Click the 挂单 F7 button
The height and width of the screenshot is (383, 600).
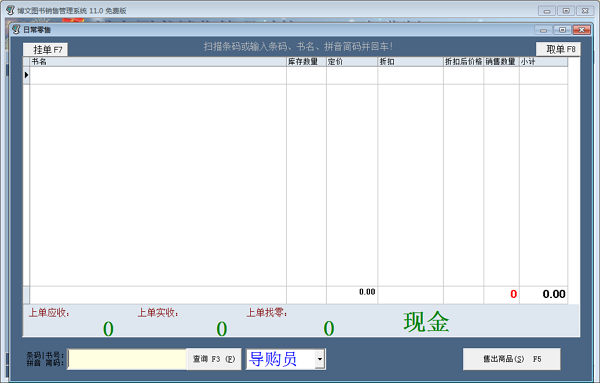pos(46,49)
